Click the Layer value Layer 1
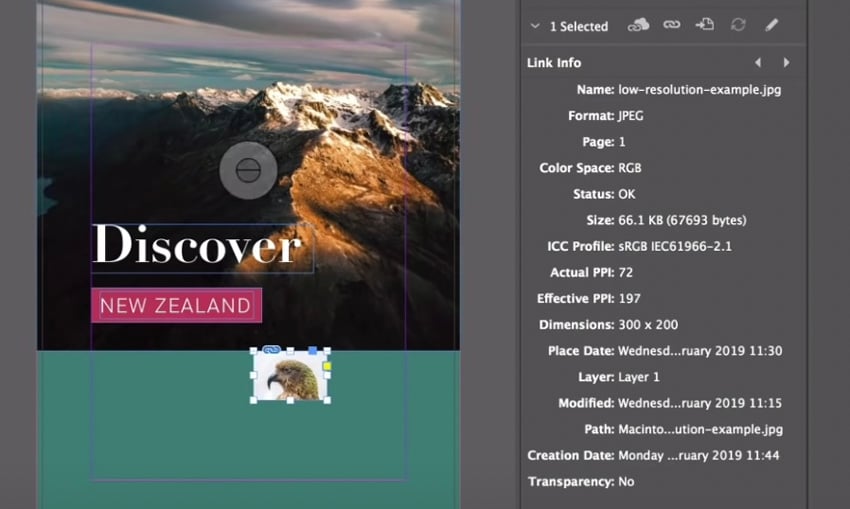850x509 pixels. (639, 377)
